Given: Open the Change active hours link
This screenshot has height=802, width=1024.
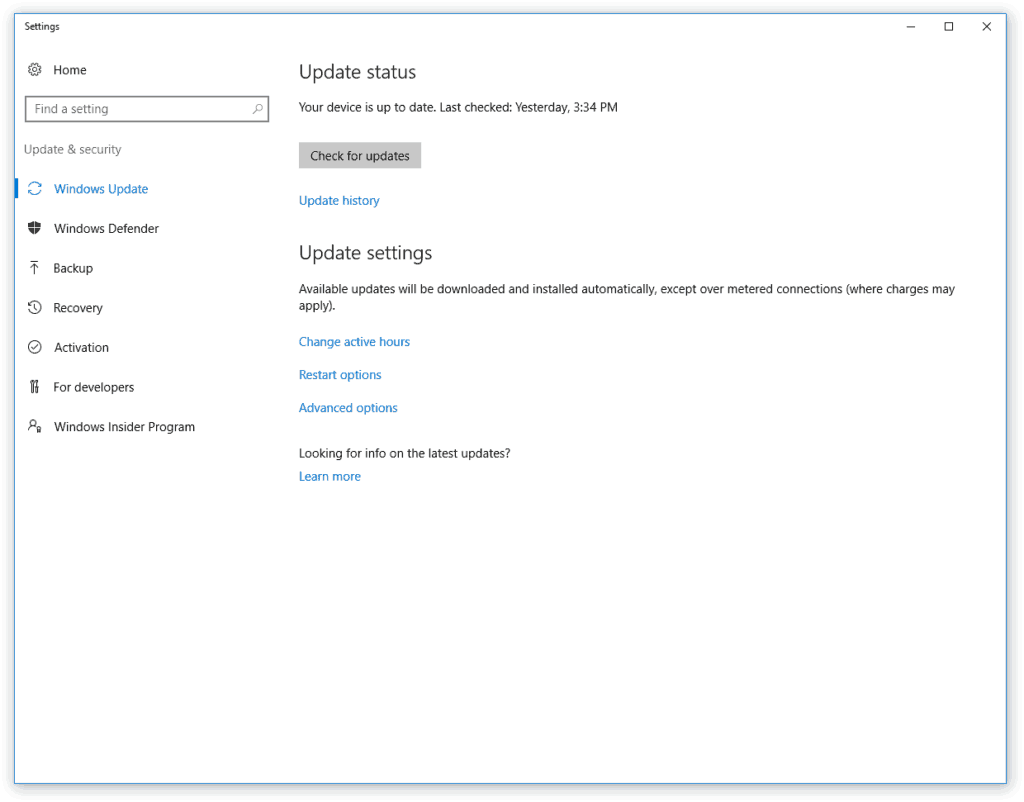Looking at the screenshot, I should (354, 342).
